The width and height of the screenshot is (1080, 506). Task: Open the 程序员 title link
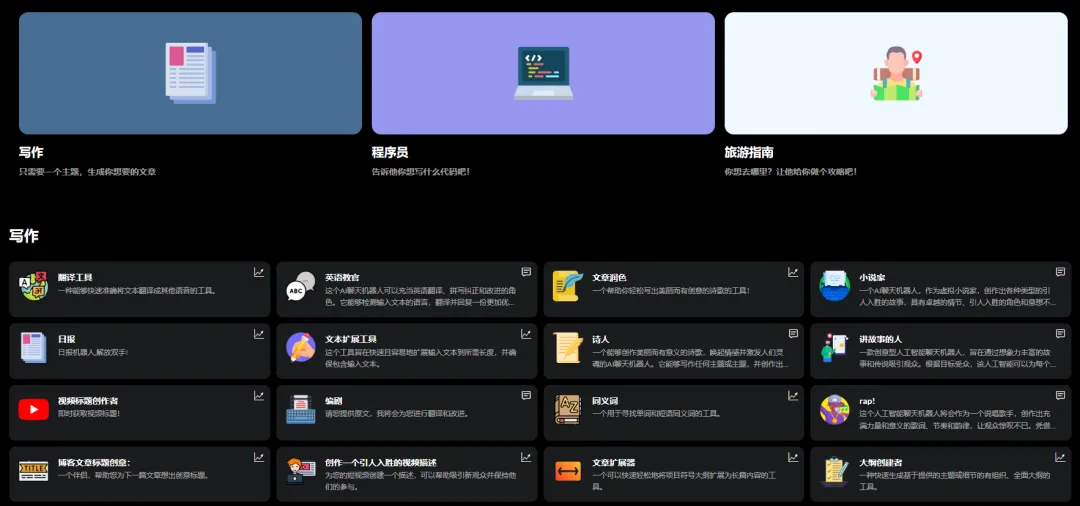tap(390, 153)
